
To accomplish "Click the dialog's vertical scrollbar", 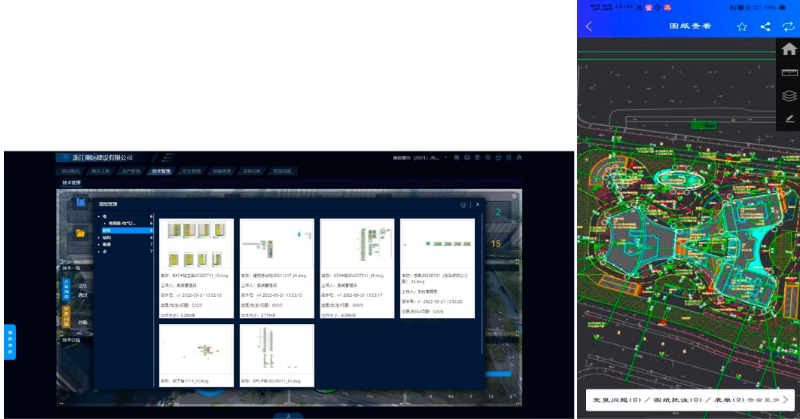I will pos(481,283).
